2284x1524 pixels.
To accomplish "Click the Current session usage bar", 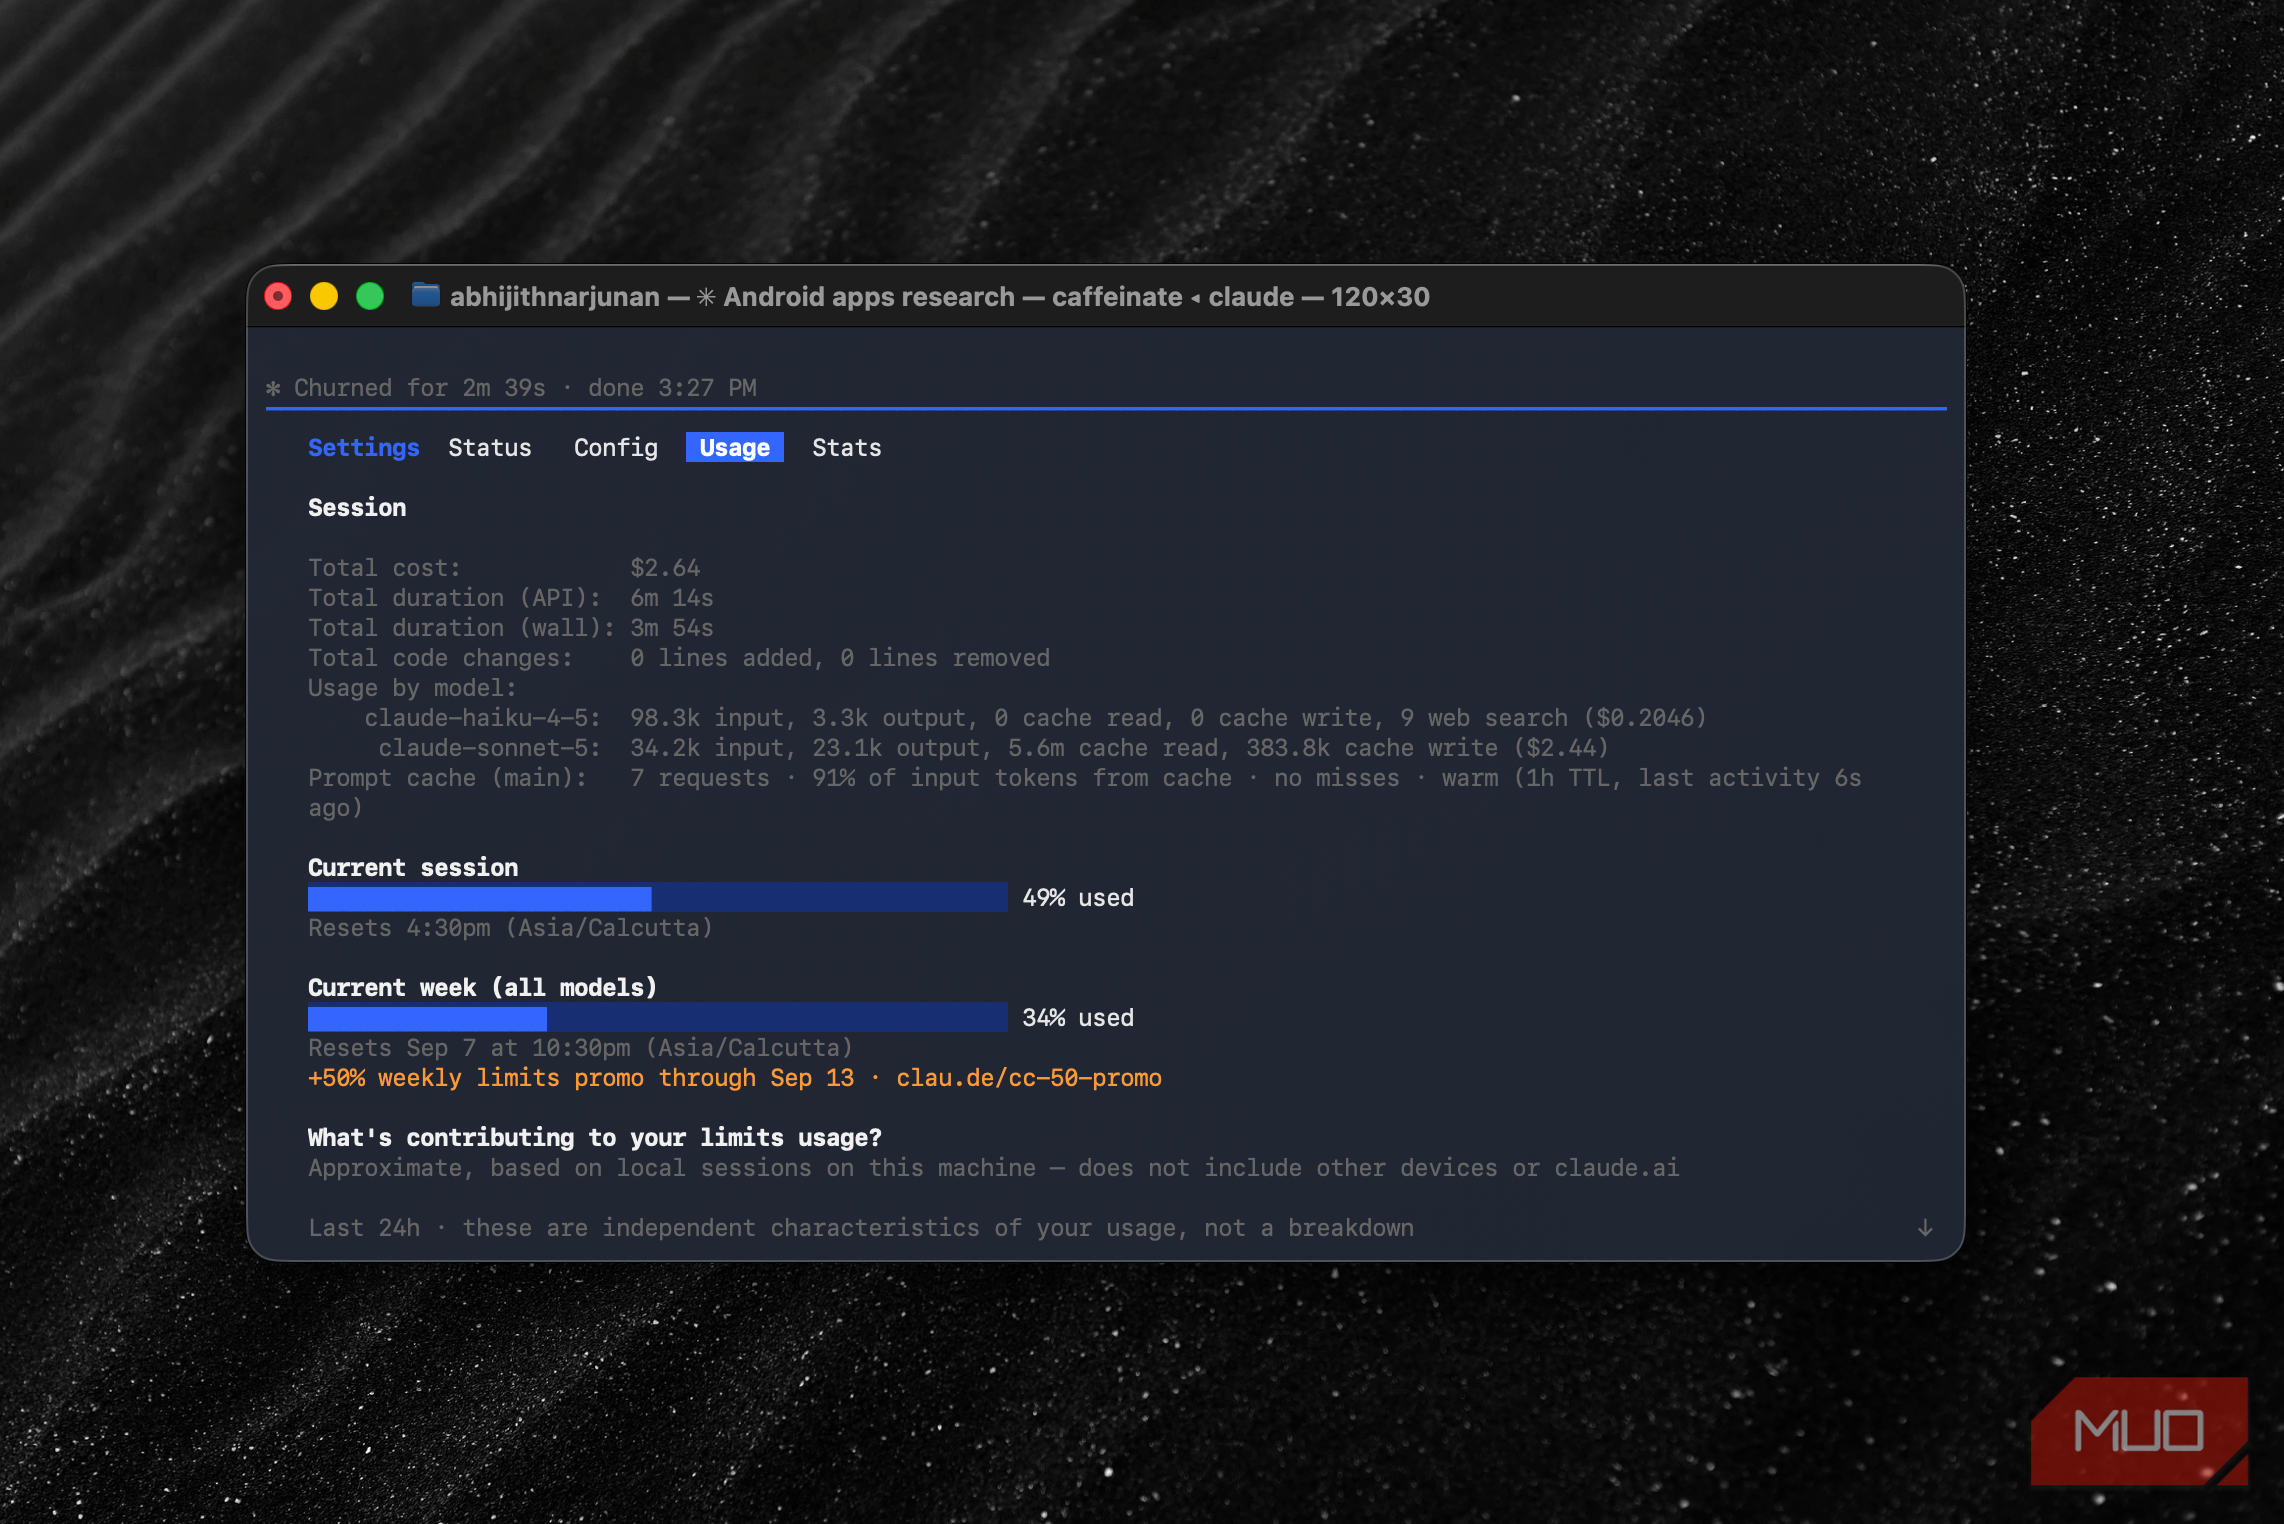I will (658, 897).
